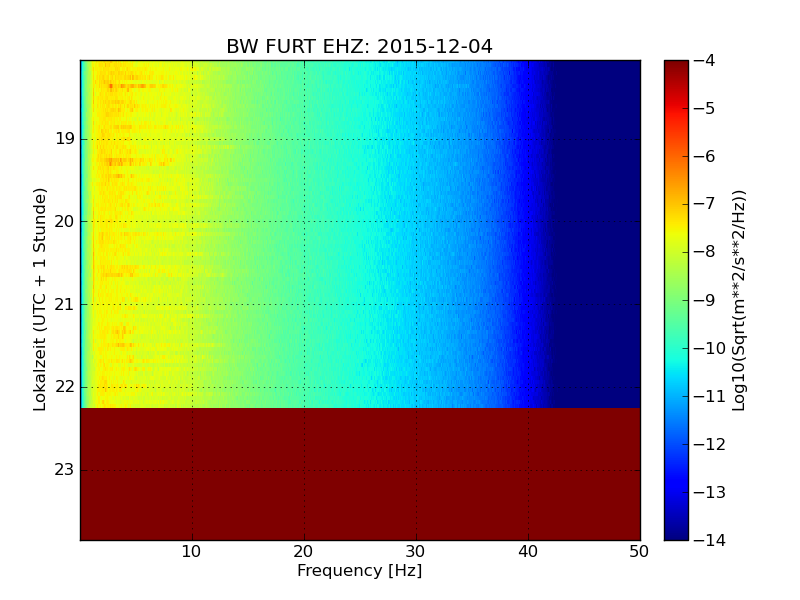Viewport: 800px width, 600px height.
Task: Click the y-axis tick label 23
Action: (x=65, y=469)
